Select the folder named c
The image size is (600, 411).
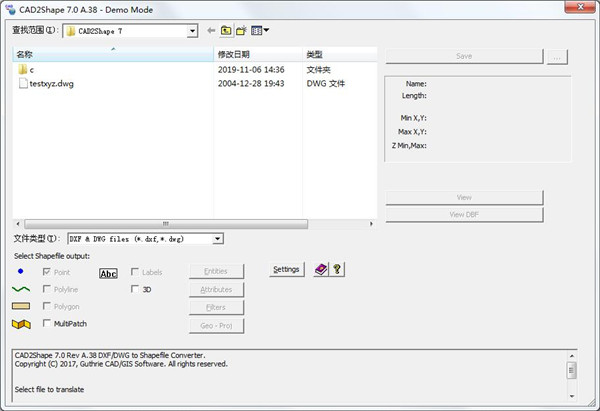coord(31,70)
